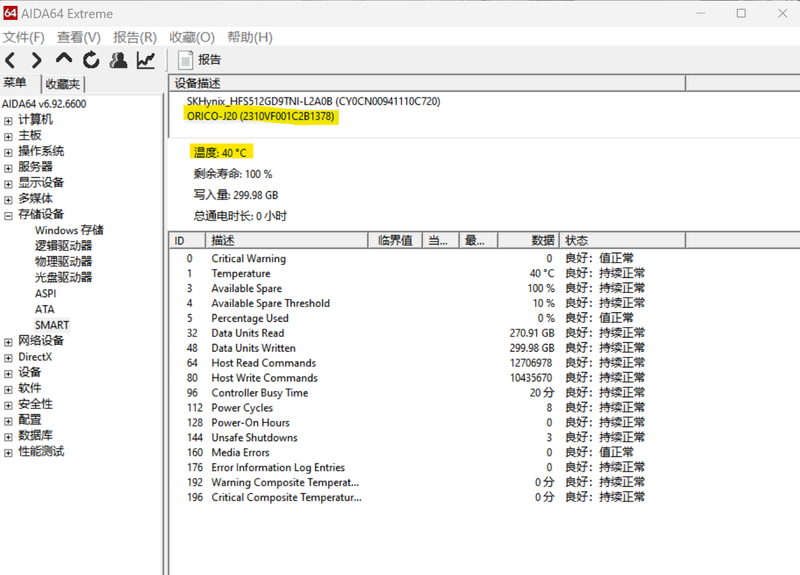Select ASPI in the tree
The width and height of the screenshot is (800, 575).
pos(45,293)
